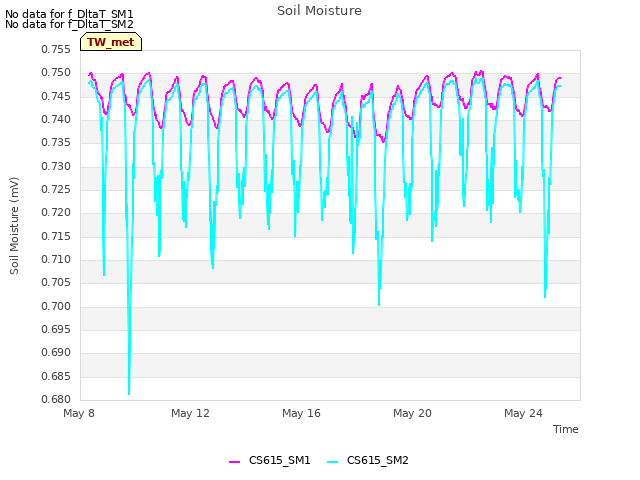
Task: Click the Soil Moisture chart title
Action: click(x=319, y=11)
